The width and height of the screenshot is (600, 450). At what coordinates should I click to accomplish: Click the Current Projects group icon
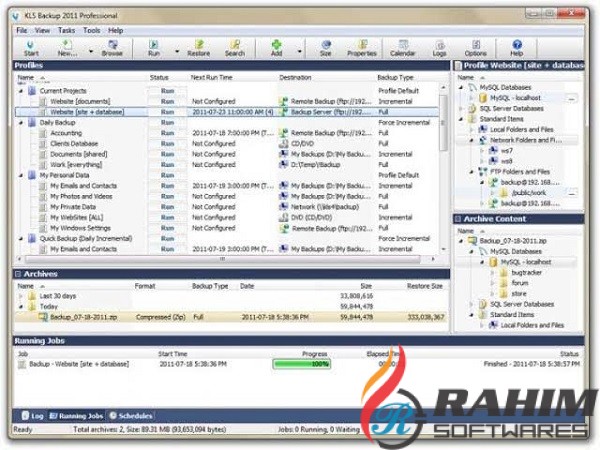coord(32,91)
